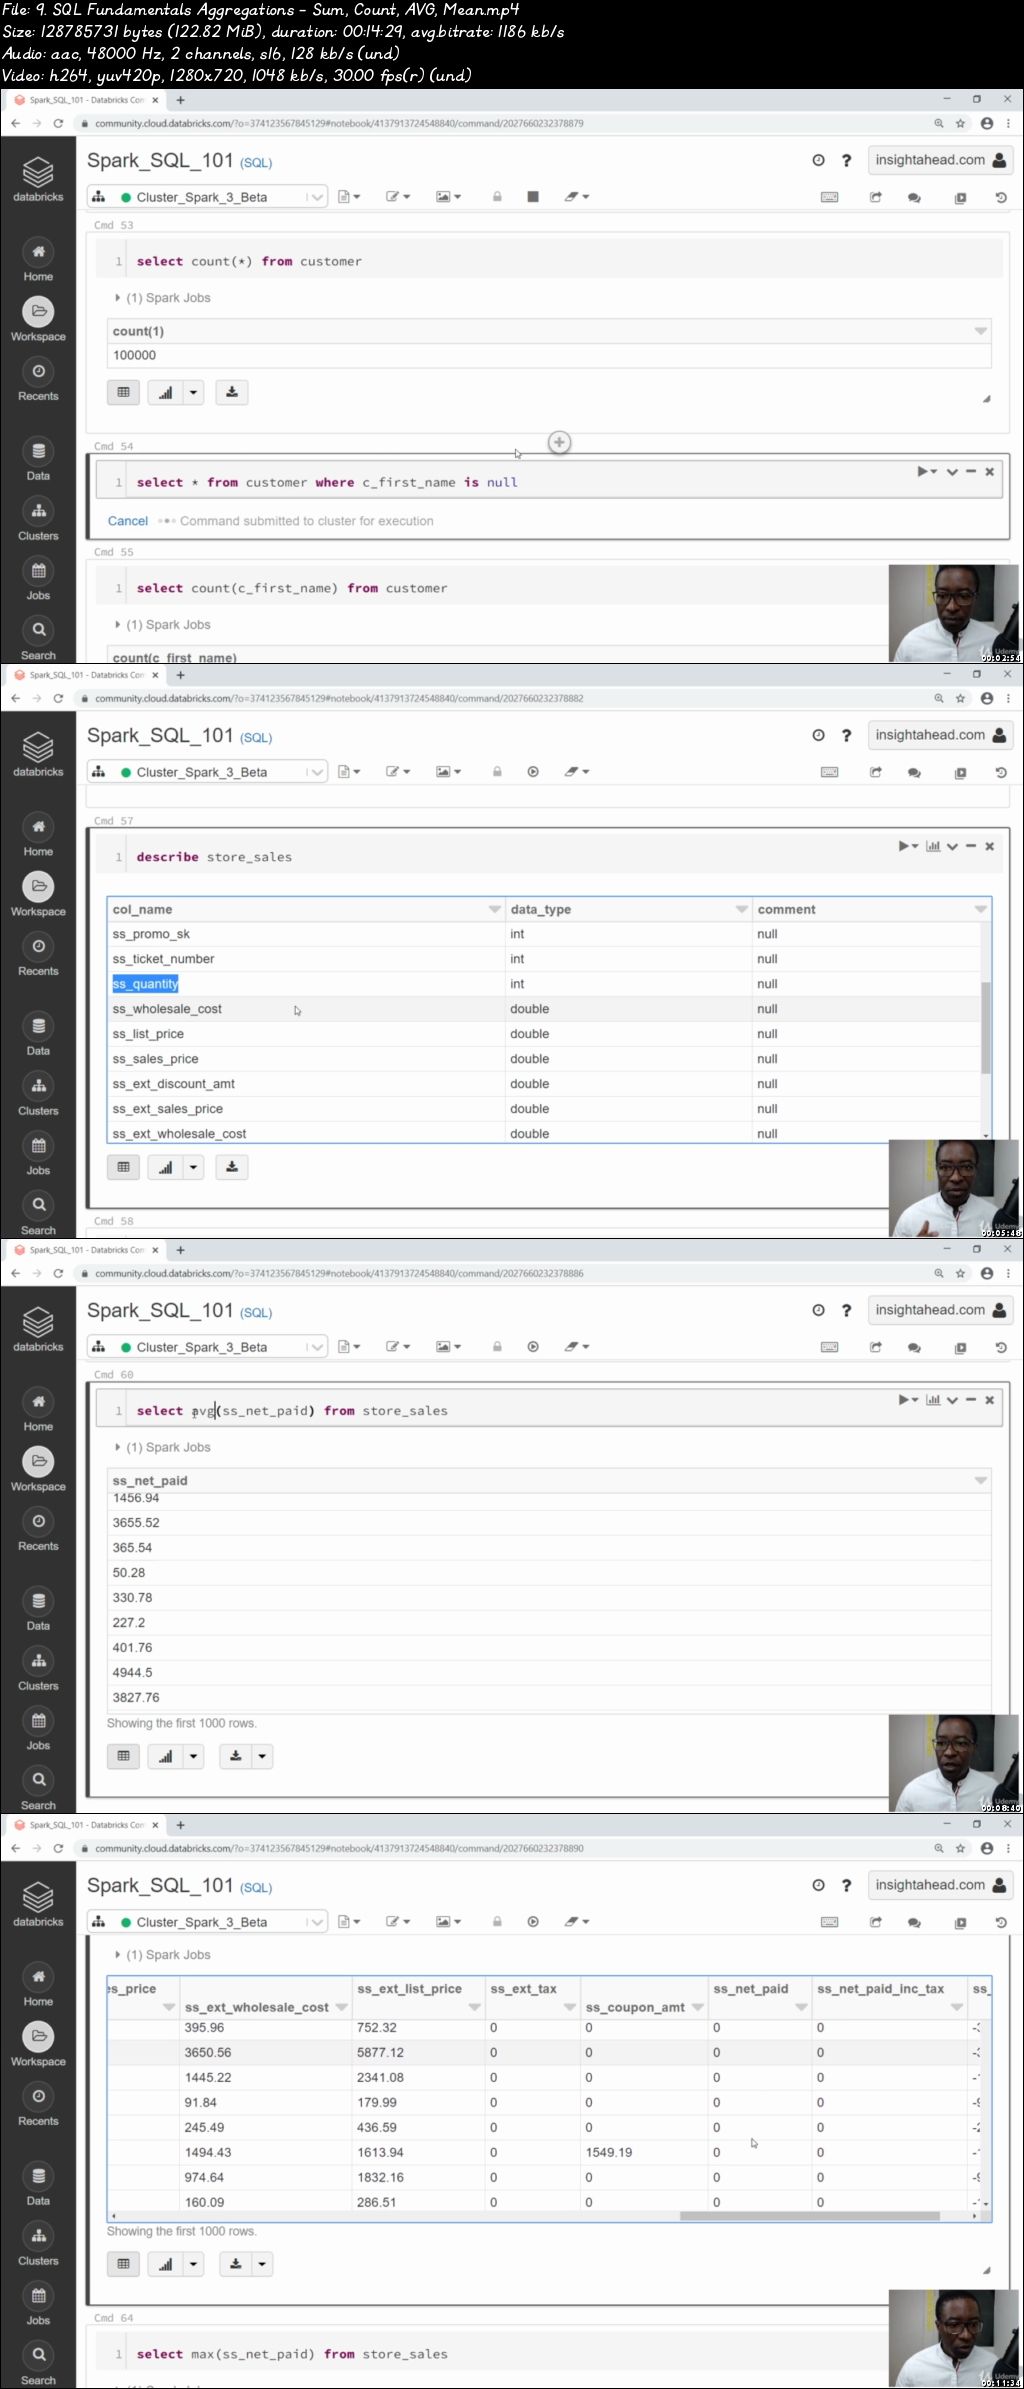This screenshot has width=1024, height=2389.
Task: Collapse describe store_sales cell with chevron
Action: coord(952,847)
